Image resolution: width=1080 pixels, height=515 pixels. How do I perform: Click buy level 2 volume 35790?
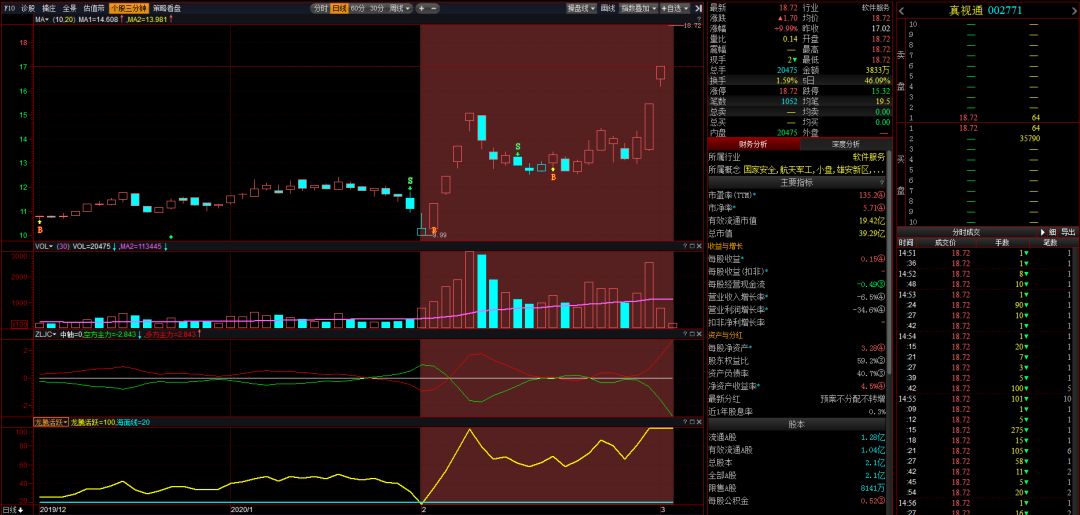pos(1030,138)
